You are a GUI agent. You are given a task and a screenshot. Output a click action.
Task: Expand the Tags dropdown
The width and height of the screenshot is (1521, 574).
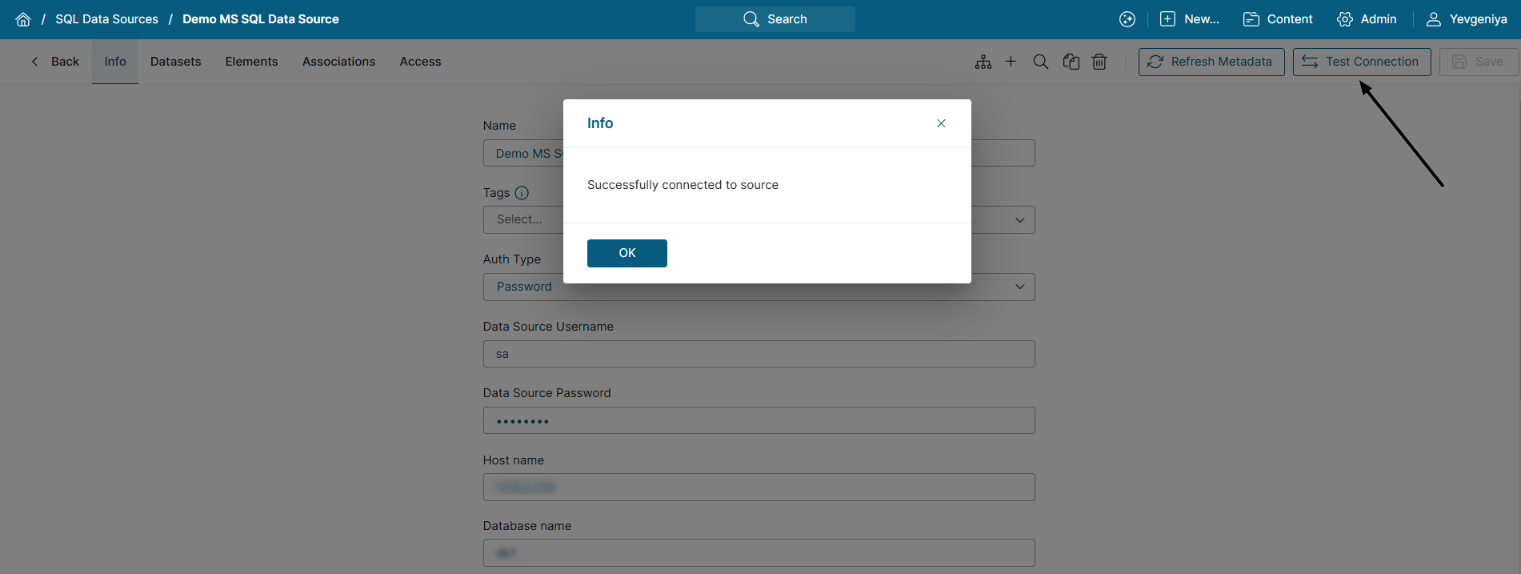point(1019,219)
